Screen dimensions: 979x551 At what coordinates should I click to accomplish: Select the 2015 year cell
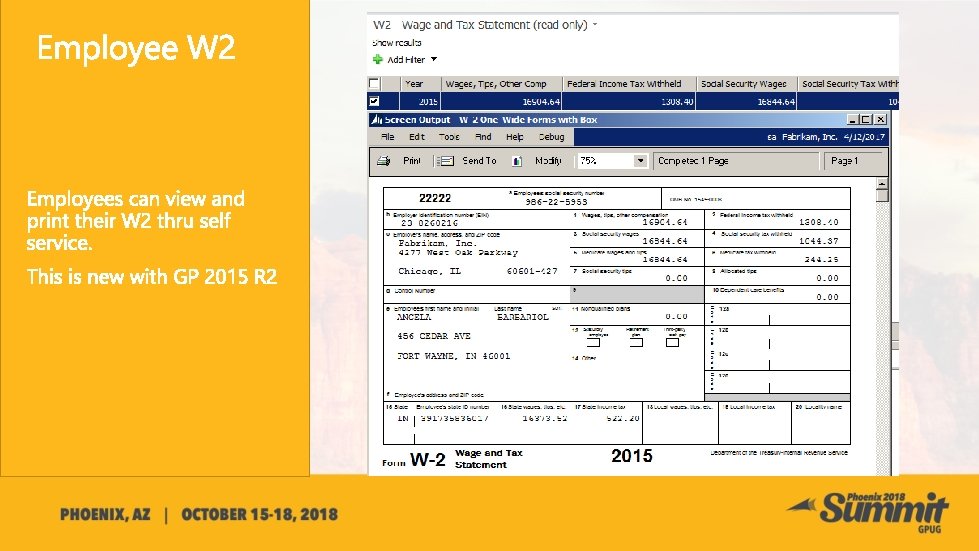420,101
